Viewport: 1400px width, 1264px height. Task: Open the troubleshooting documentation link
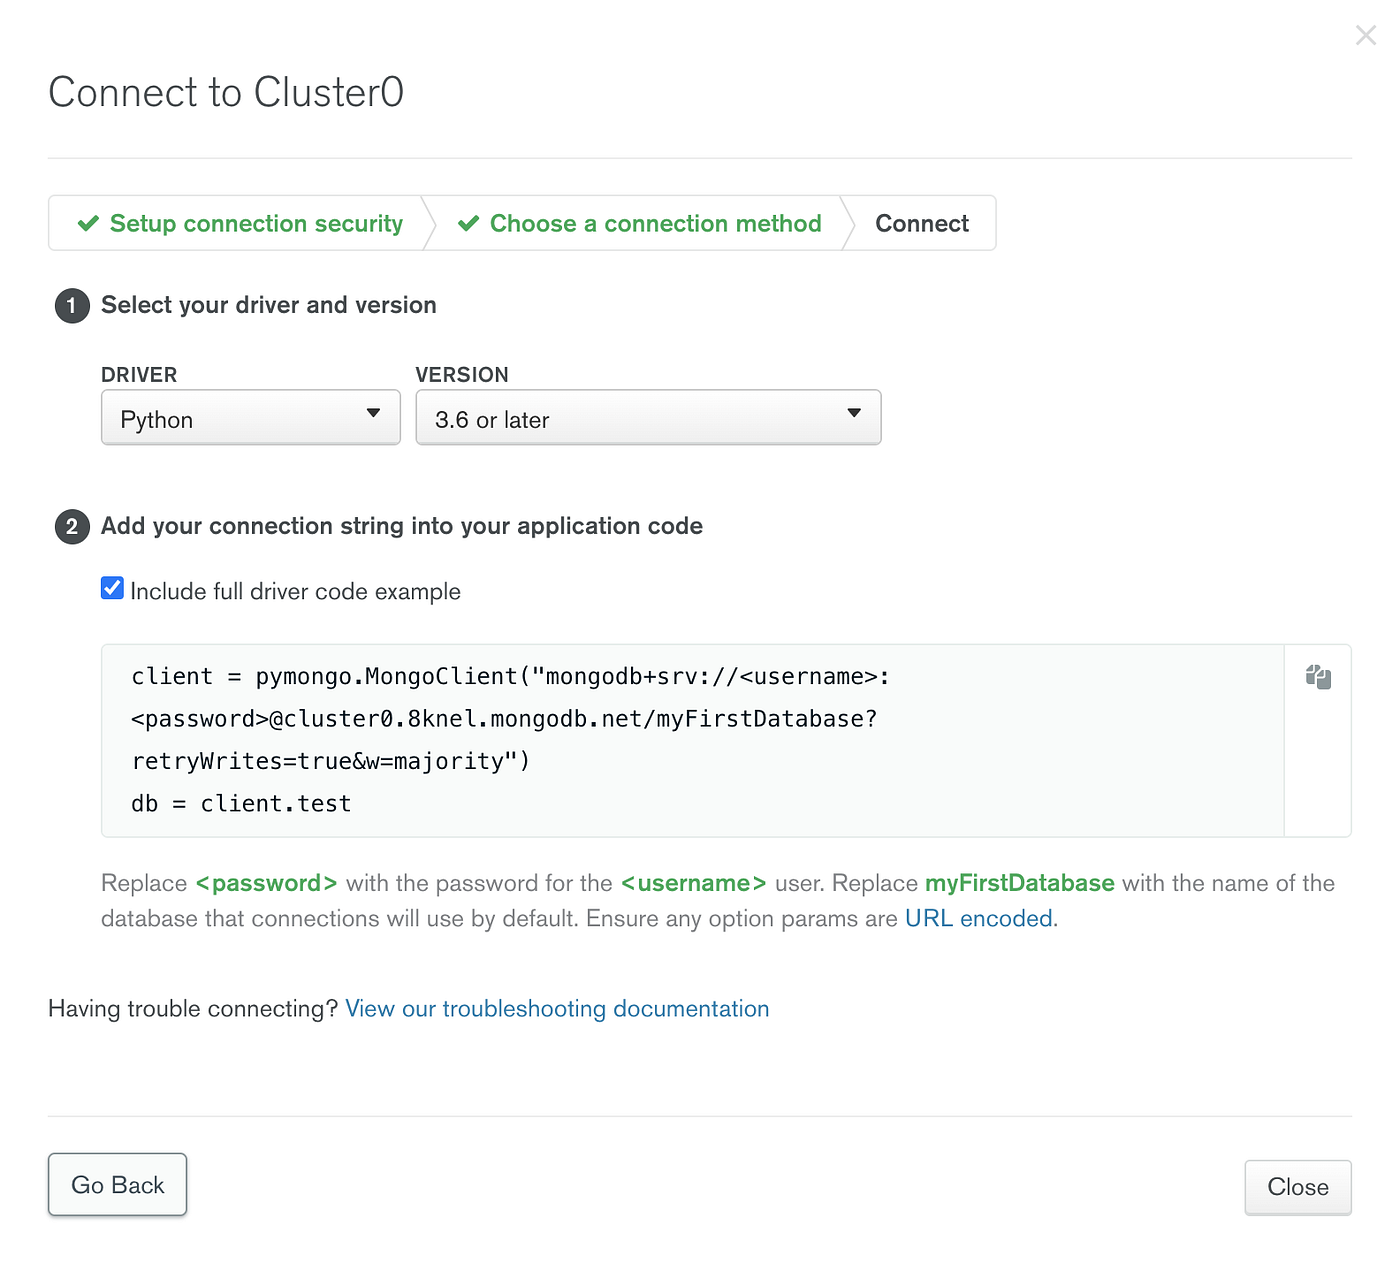557,1008
